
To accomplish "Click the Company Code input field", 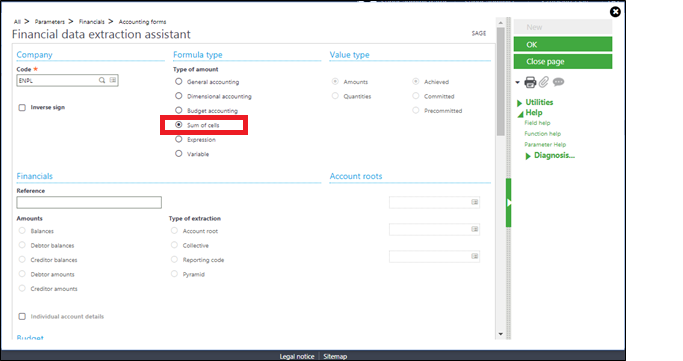I will pos(68,80).
